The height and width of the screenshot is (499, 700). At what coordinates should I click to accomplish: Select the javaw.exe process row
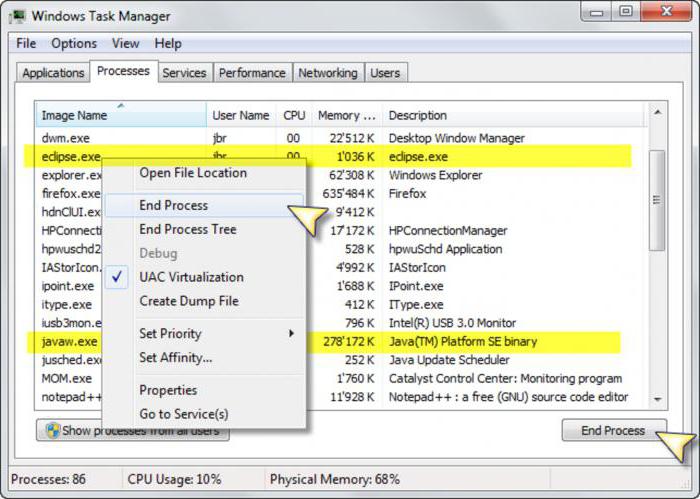point(70,342)
